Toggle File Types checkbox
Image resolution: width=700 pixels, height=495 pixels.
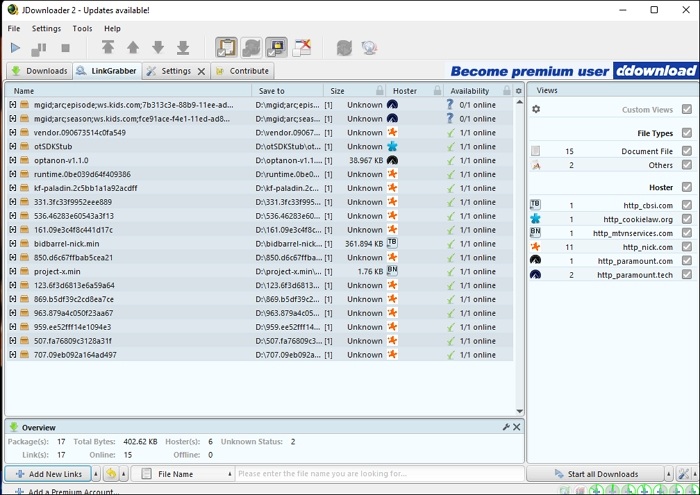687,133
